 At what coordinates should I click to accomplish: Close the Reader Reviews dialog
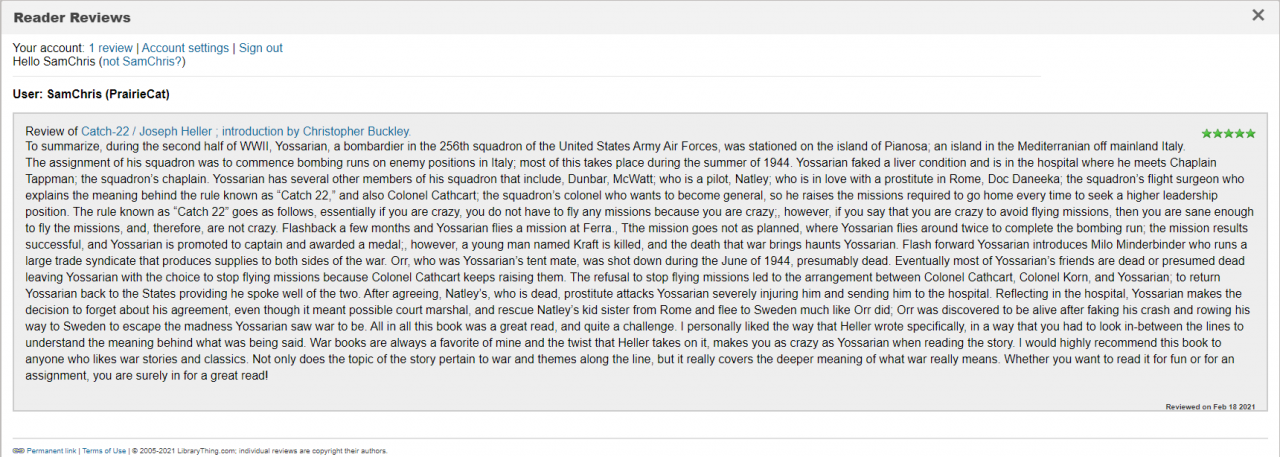(1258, 15)
